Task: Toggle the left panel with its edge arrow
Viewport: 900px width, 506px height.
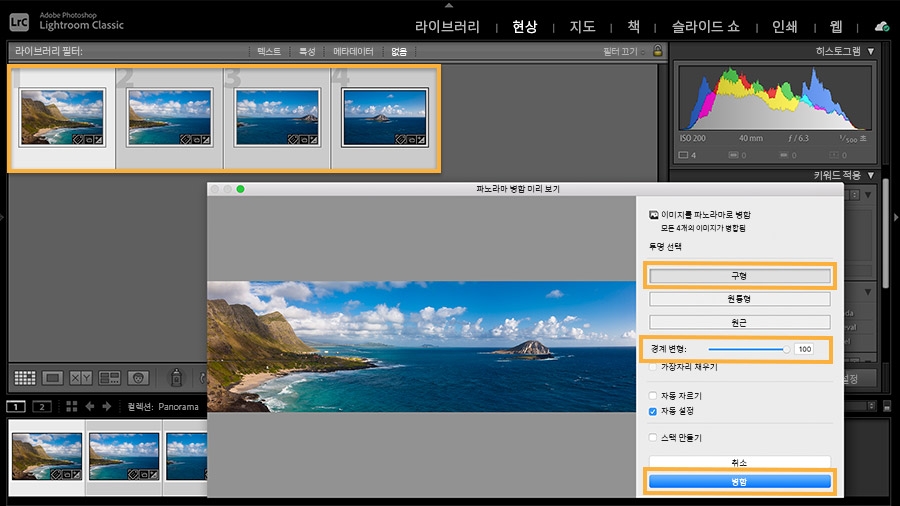Action: [x=2, y=217]
